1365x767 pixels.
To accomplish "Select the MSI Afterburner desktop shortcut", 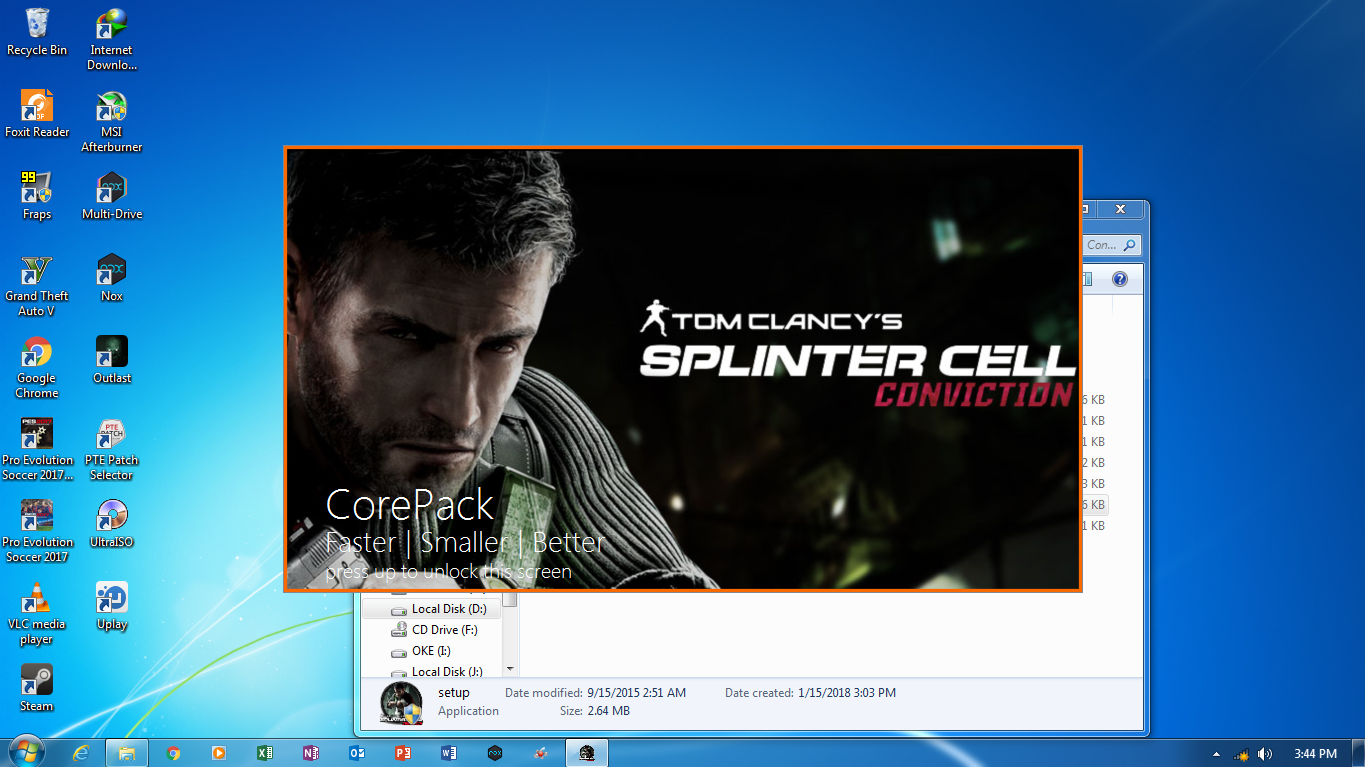I will [x=112, y=122].
